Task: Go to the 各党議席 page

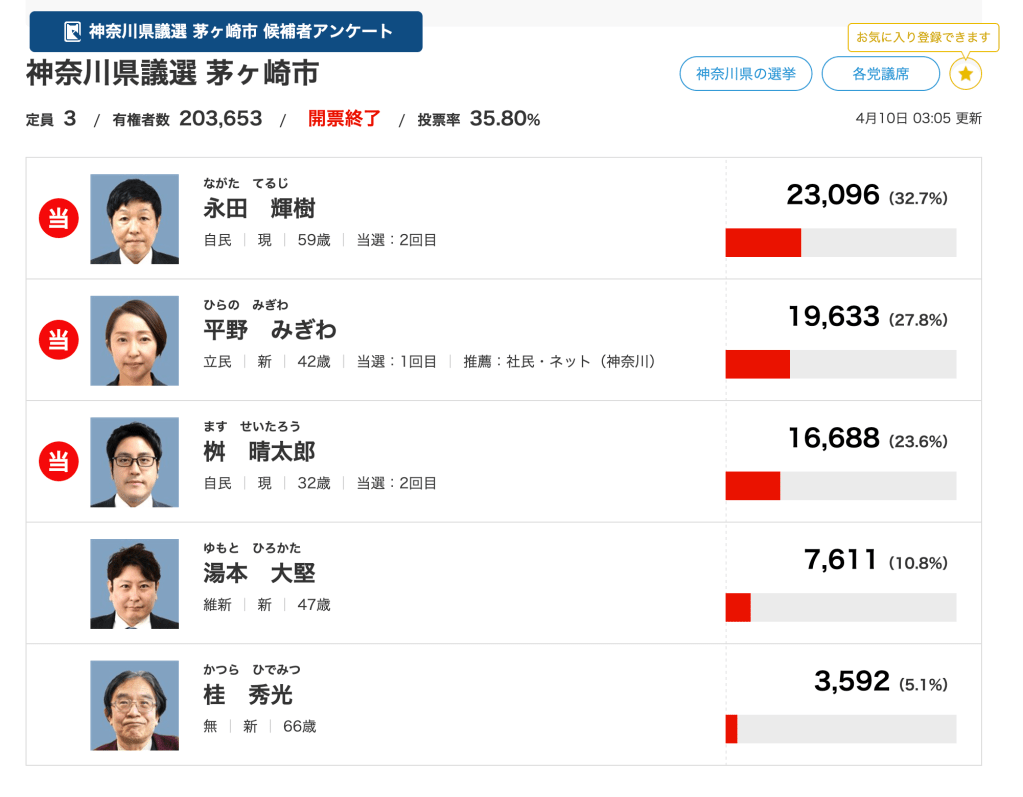Action: [x=880, y=74]
